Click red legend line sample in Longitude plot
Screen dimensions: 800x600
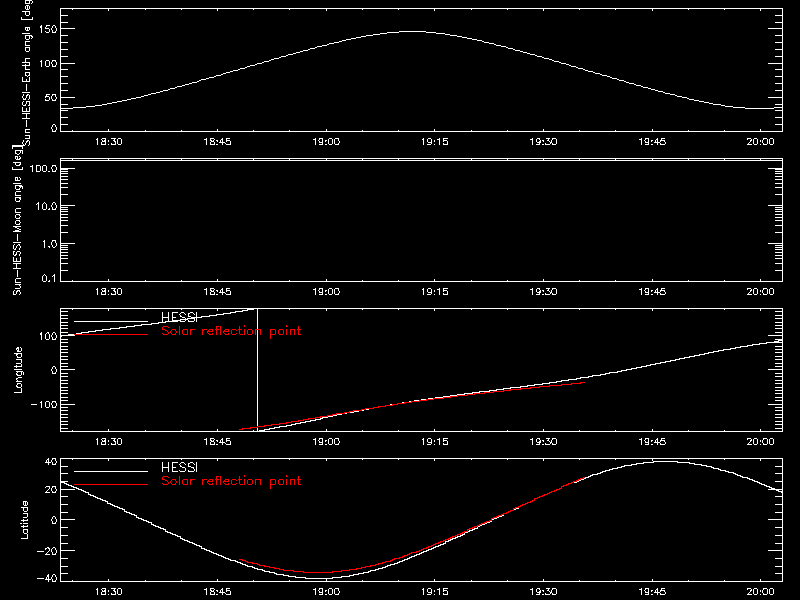coord(111,335)
